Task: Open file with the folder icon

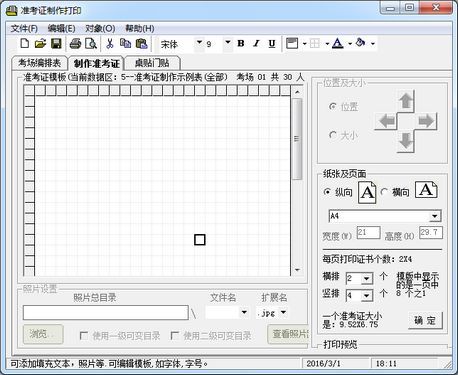Action: [40, 43]
